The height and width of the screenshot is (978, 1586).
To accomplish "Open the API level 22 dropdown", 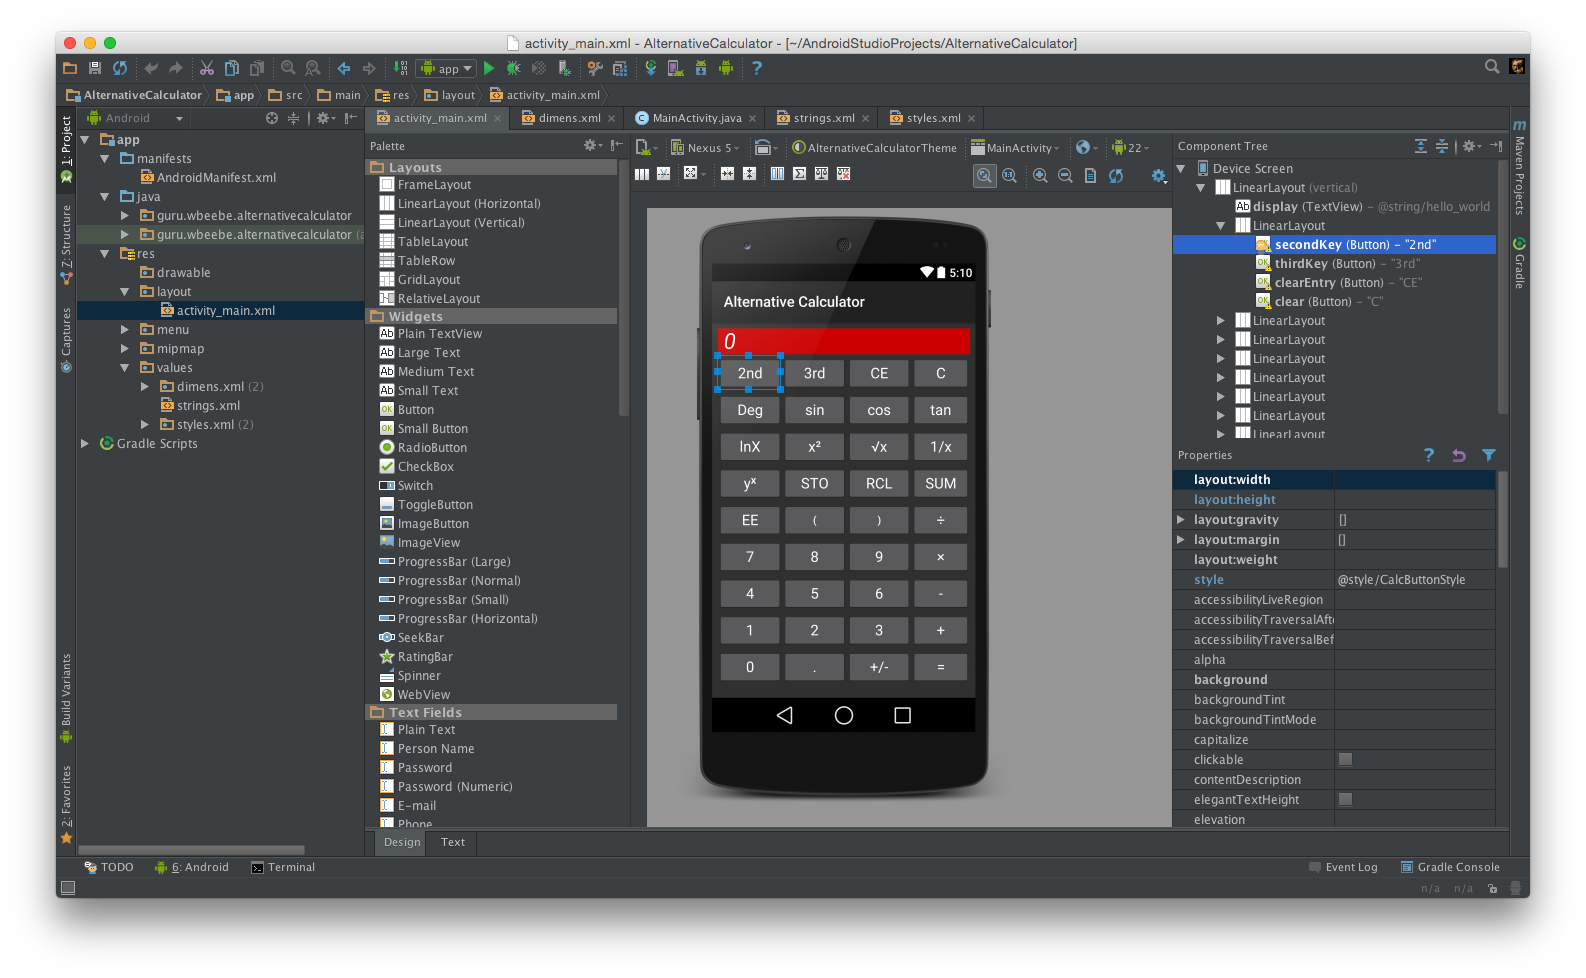I will [1131, 147].
